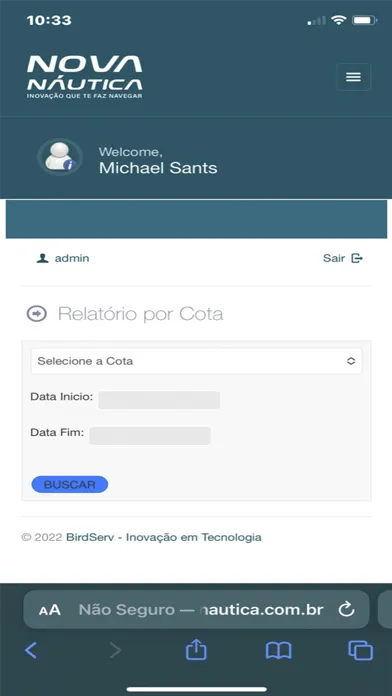This screenshot has width=392, height=696.
Task: Show open tabs in Safari
Action: 360,651
